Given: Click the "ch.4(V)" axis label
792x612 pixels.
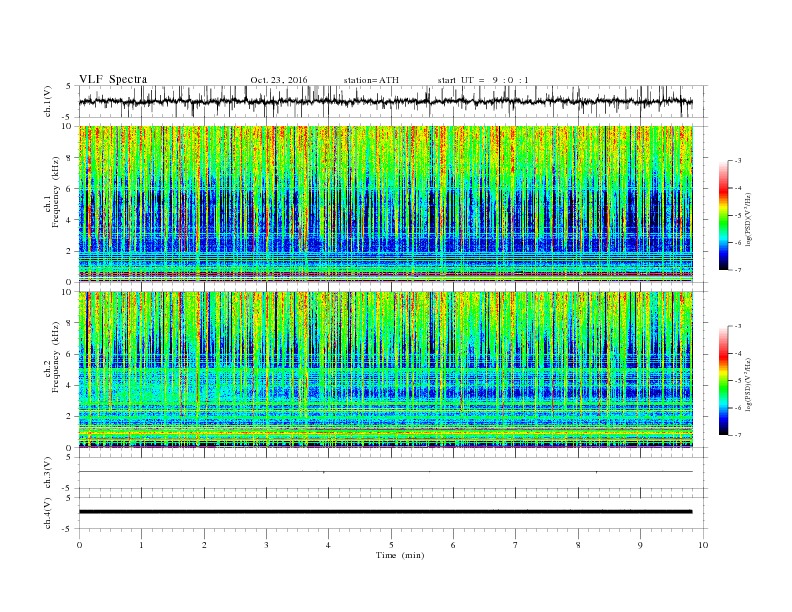Looking at the screenshot, I should click(x=48, y=513).
